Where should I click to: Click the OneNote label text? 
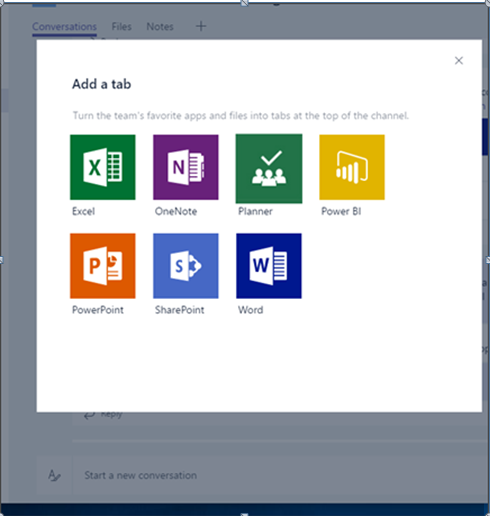pos(176,211)
